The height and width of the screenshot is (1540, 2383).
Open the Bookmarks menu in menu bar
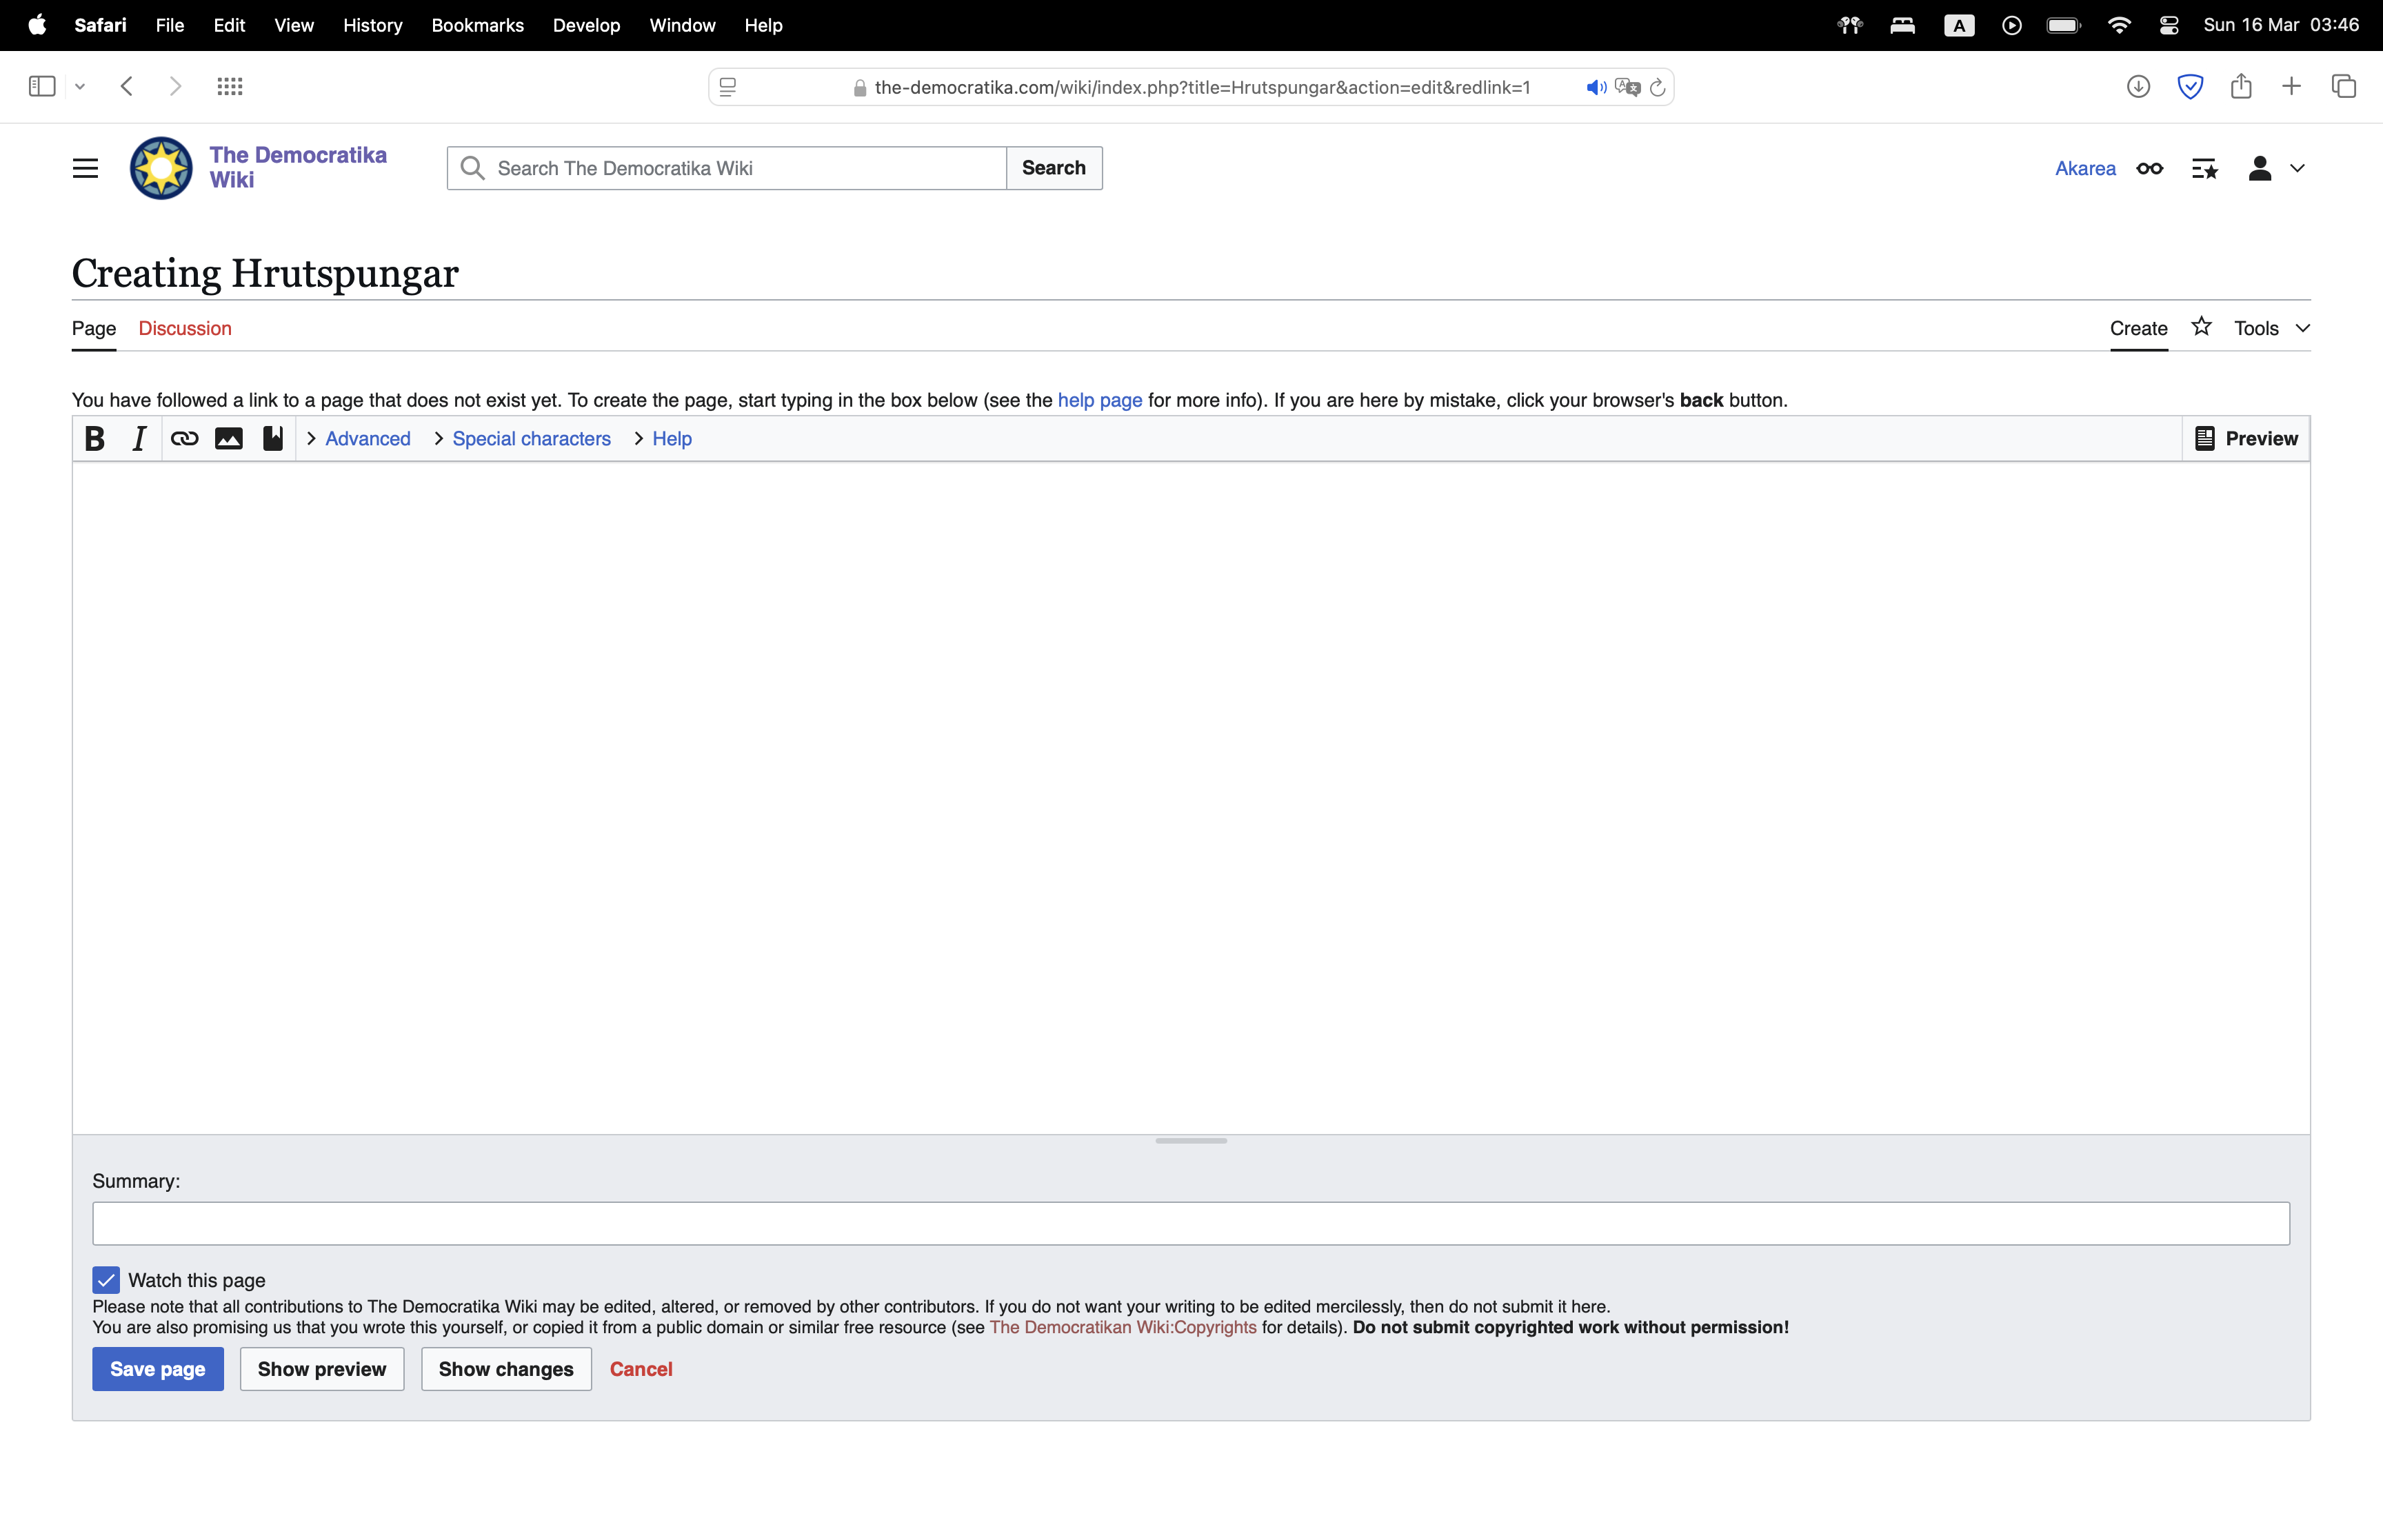(x=477, y=25)
